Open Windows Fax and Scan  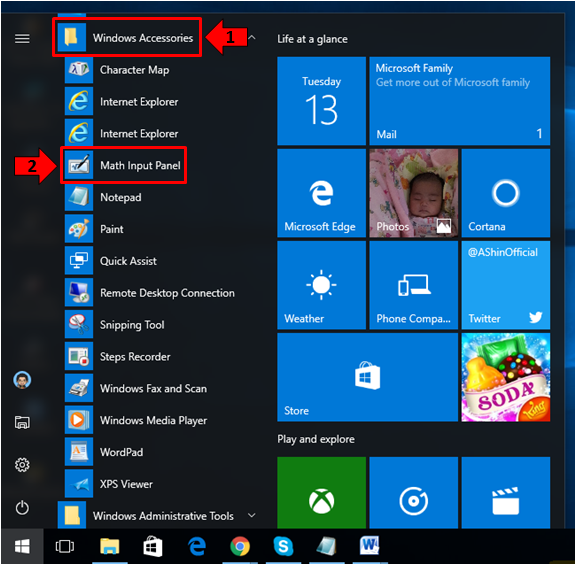tap(158, 389)
